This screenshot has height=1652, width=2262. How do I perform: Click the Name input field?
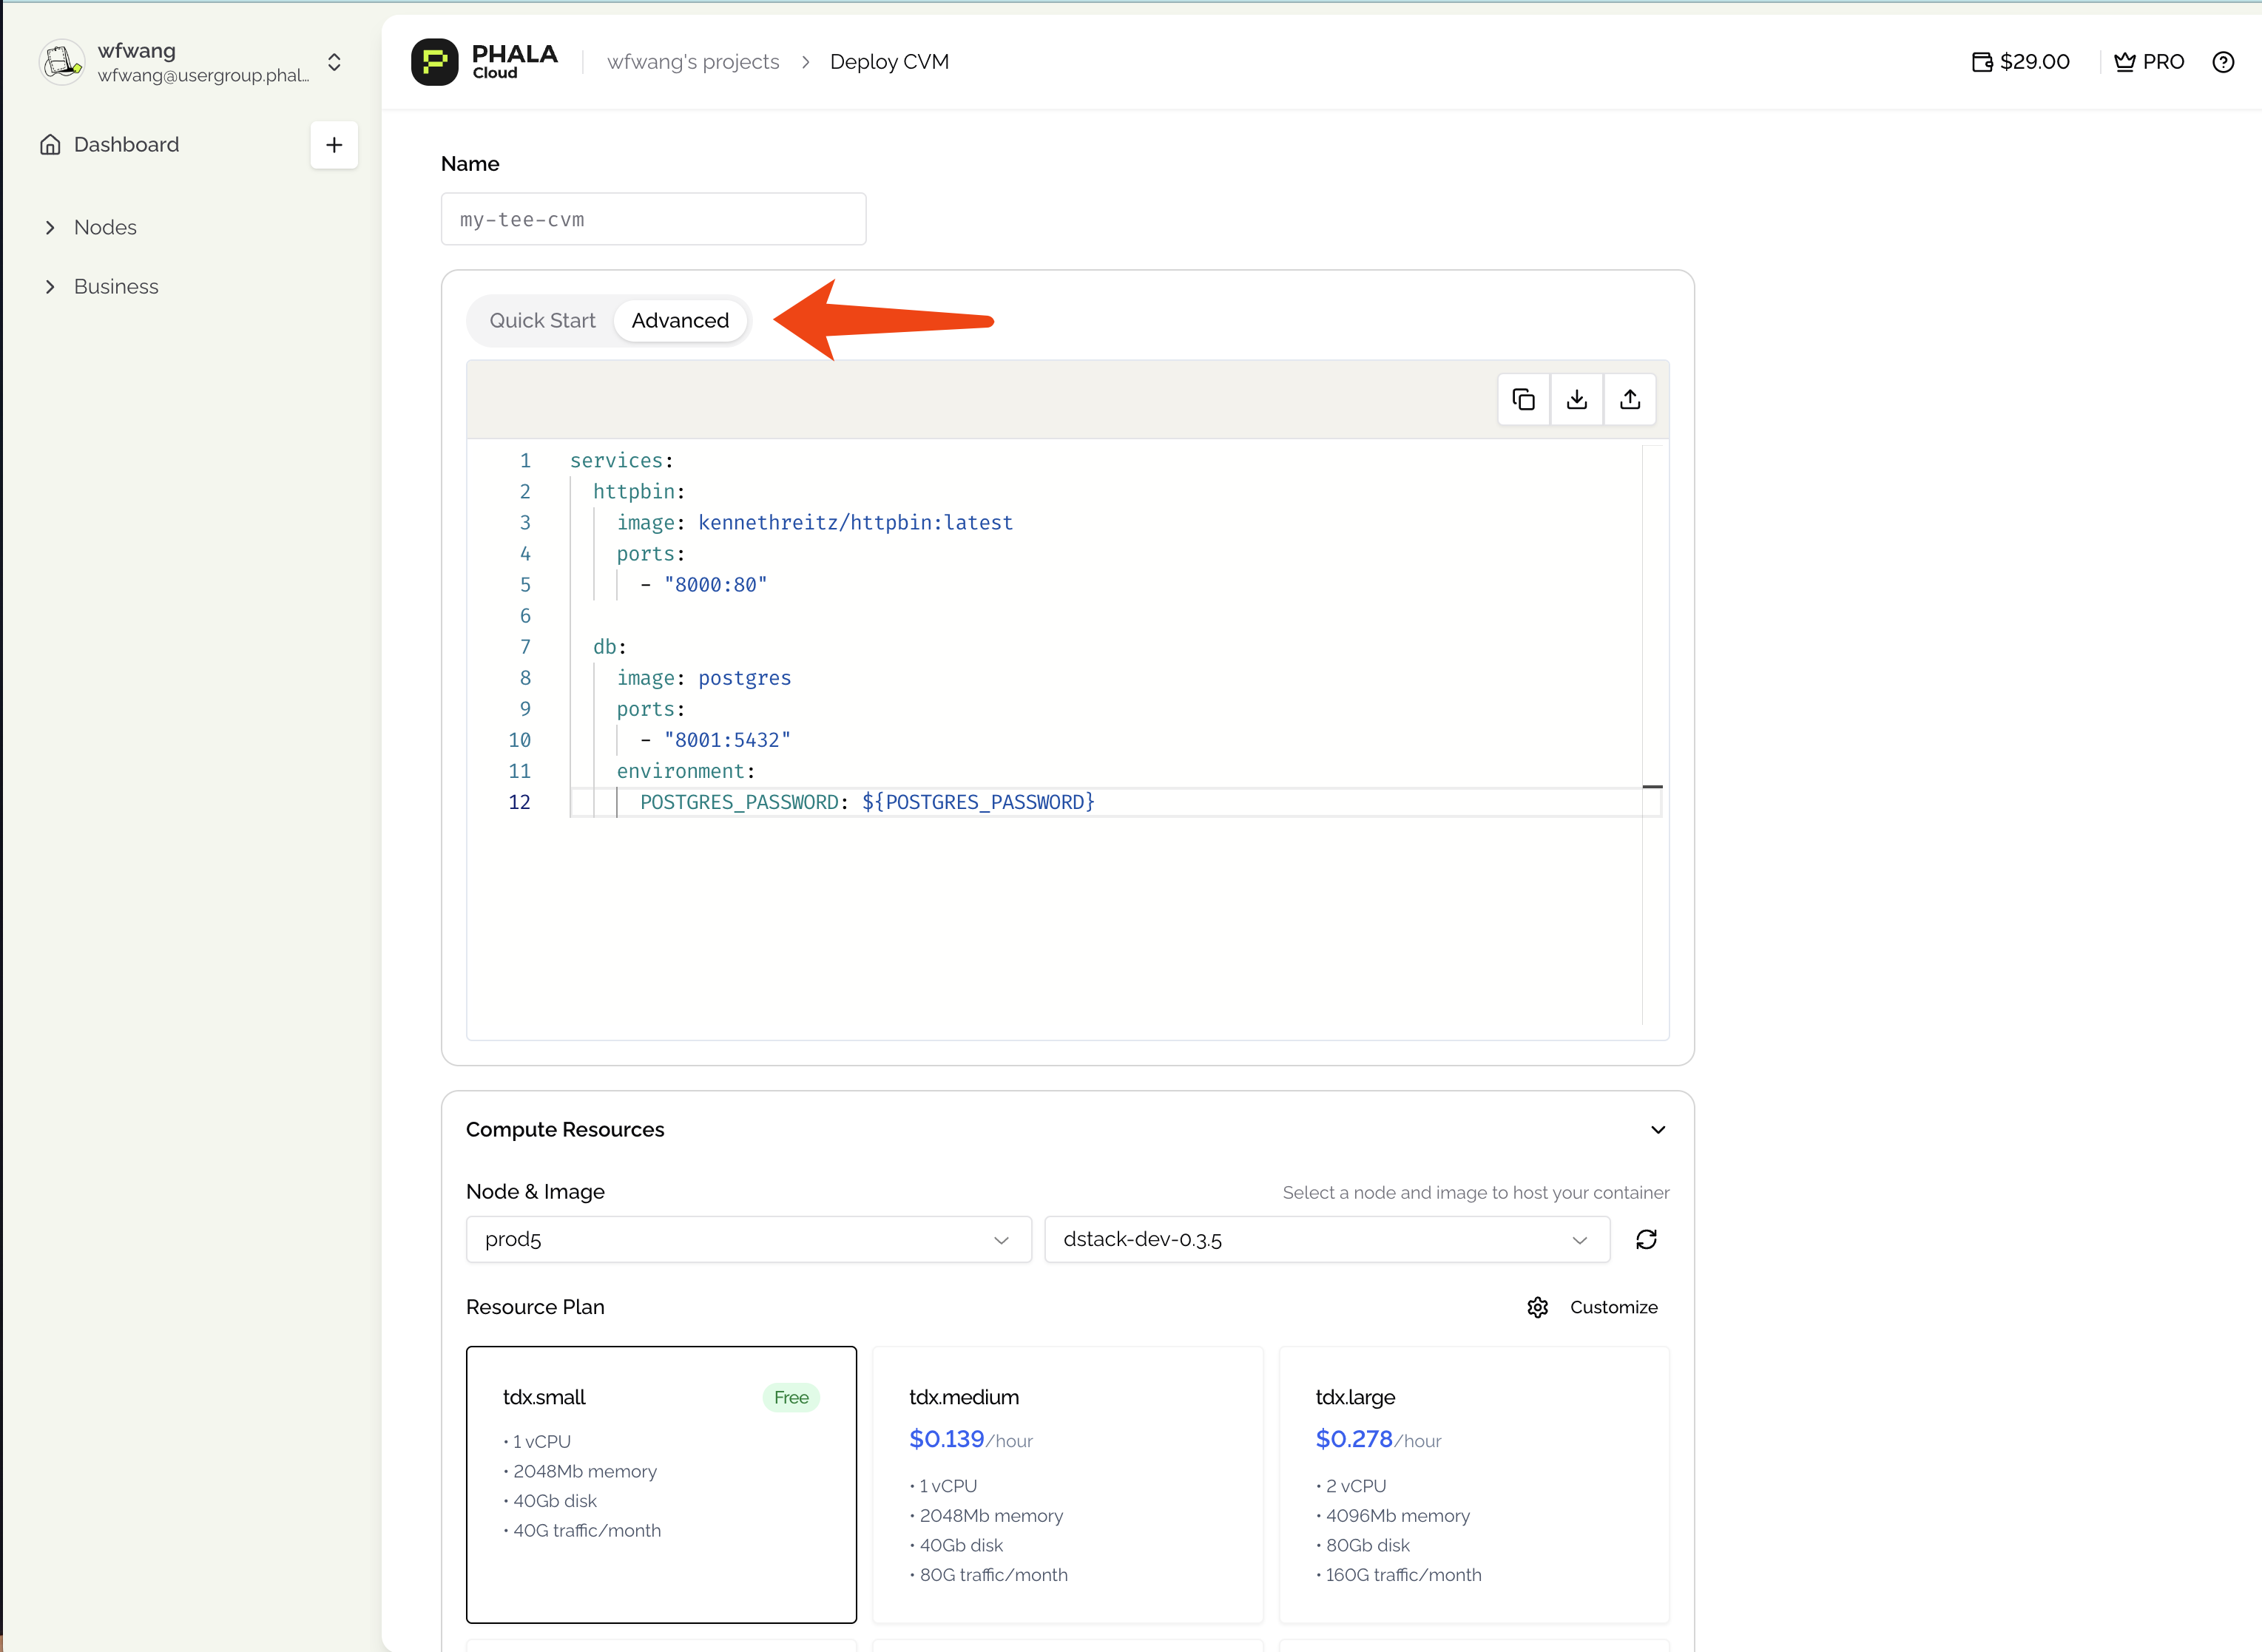653,219
